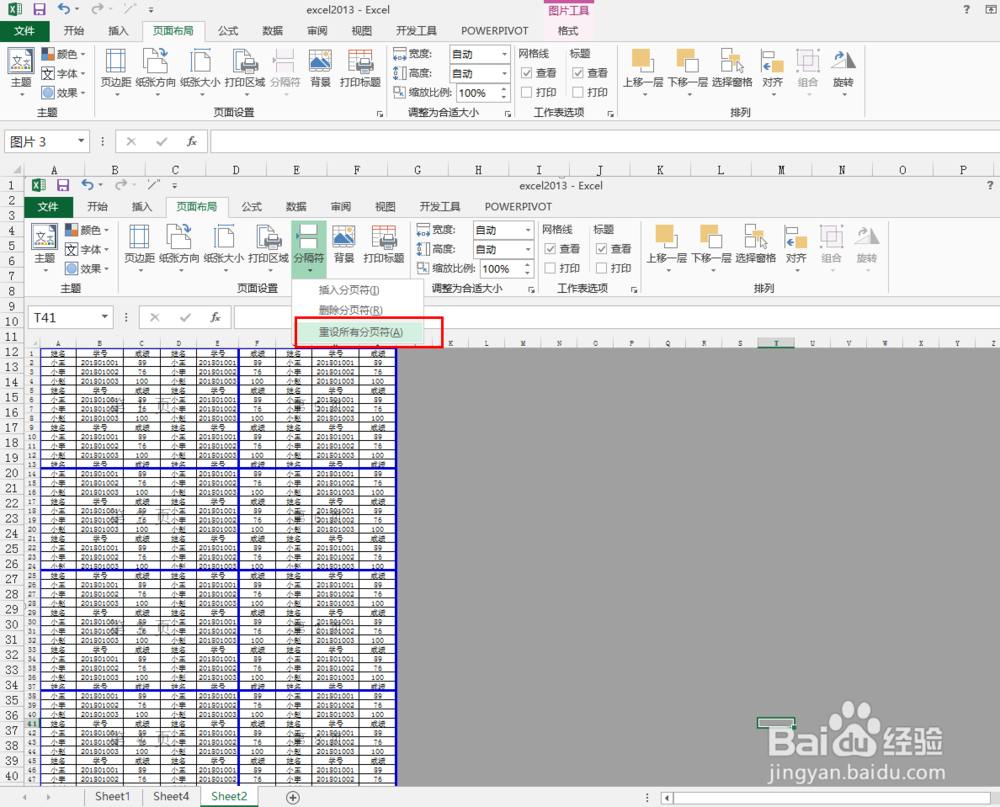Click 上移一层 bring forward in top ribbon

click(x=643, y=71)
